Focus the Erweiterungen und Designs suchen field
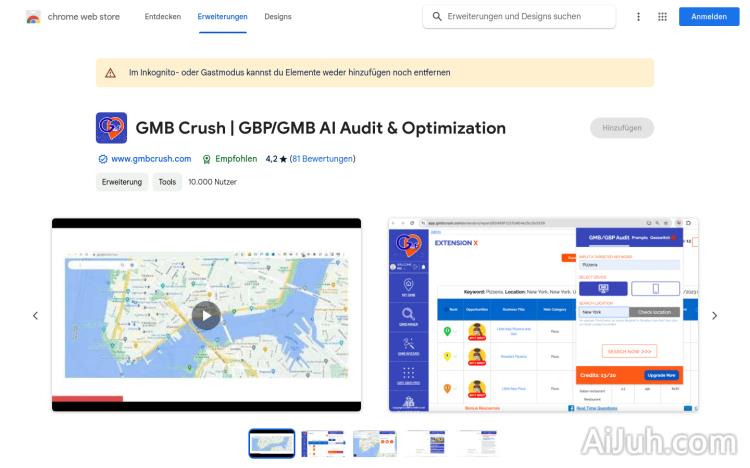Viewport: 750px width, 468px height. 519,17
